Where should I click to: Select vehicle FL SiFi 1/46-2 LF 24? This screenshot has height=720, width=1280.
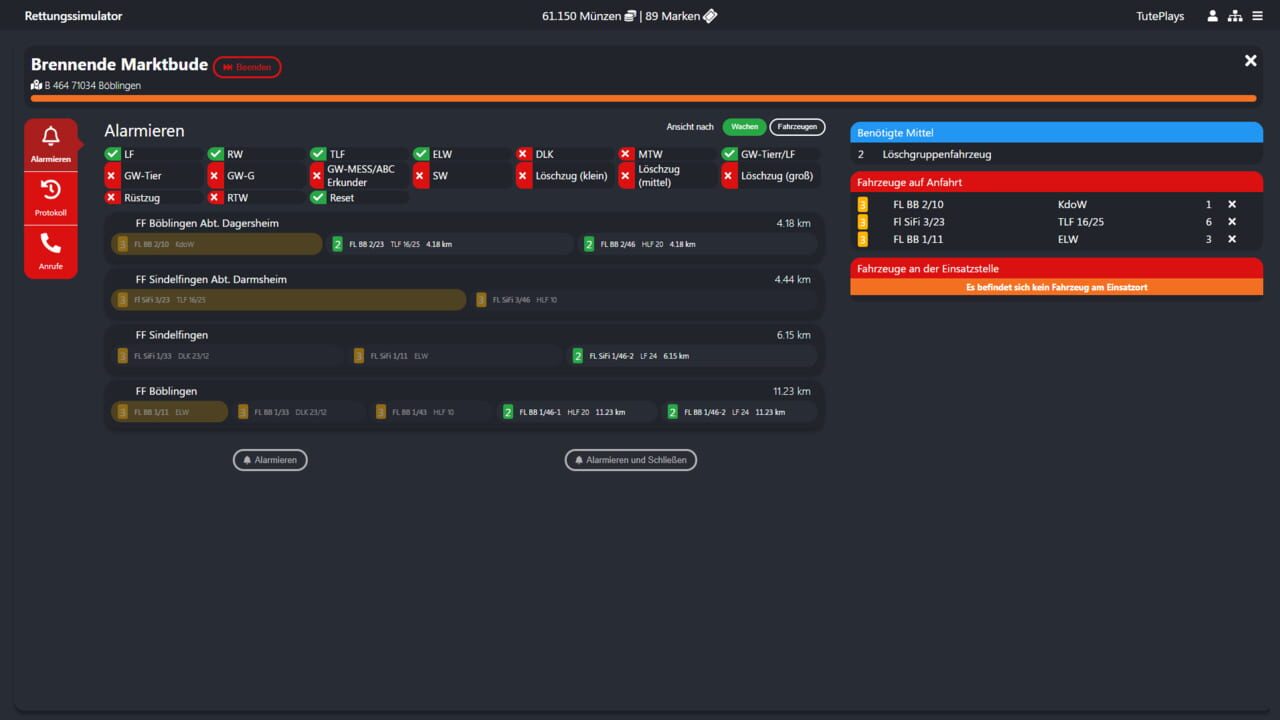coord(692,356)
